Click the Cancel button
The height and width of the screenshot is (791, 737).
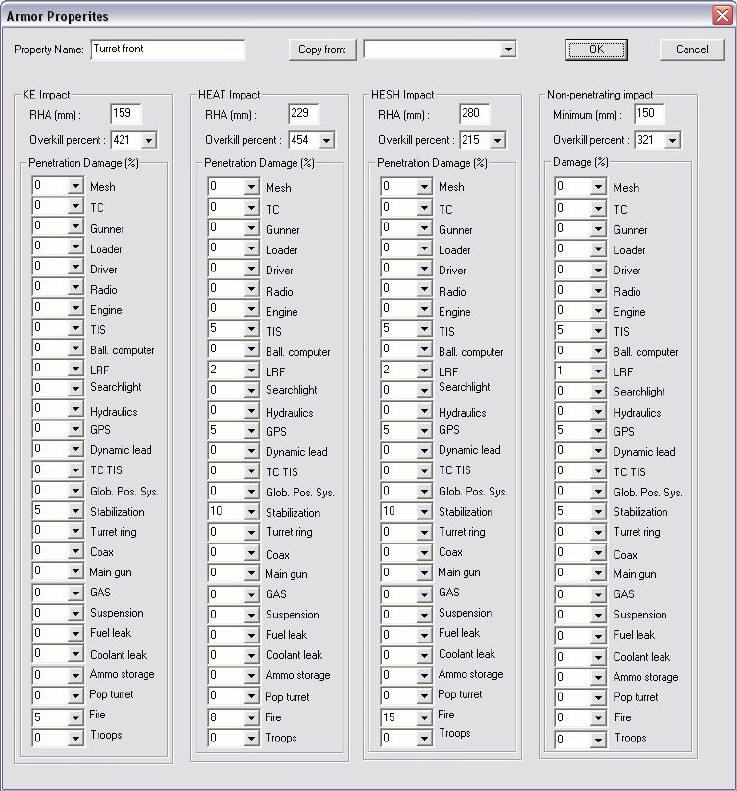coord(692,49)
